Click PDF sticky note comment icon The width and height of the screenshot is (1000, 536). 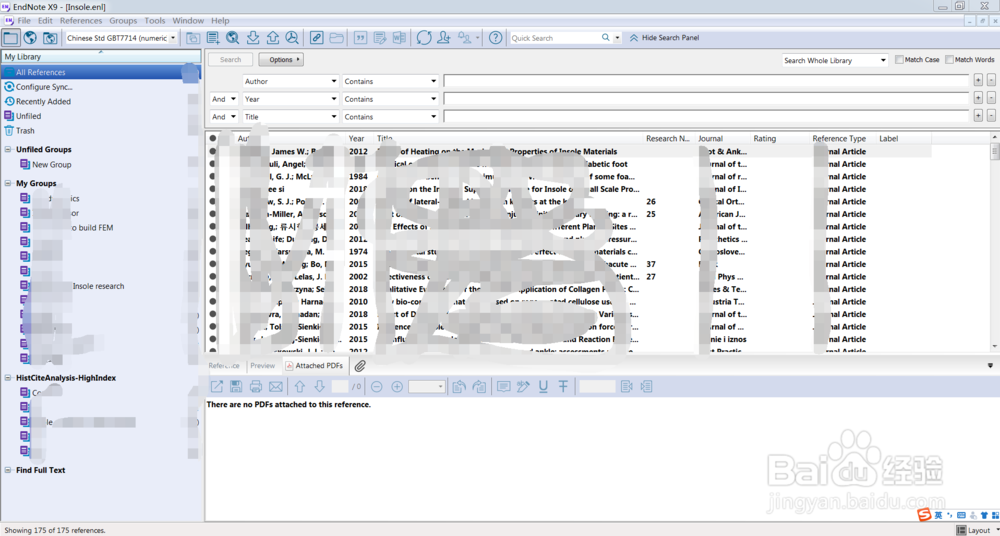[503, 387]
